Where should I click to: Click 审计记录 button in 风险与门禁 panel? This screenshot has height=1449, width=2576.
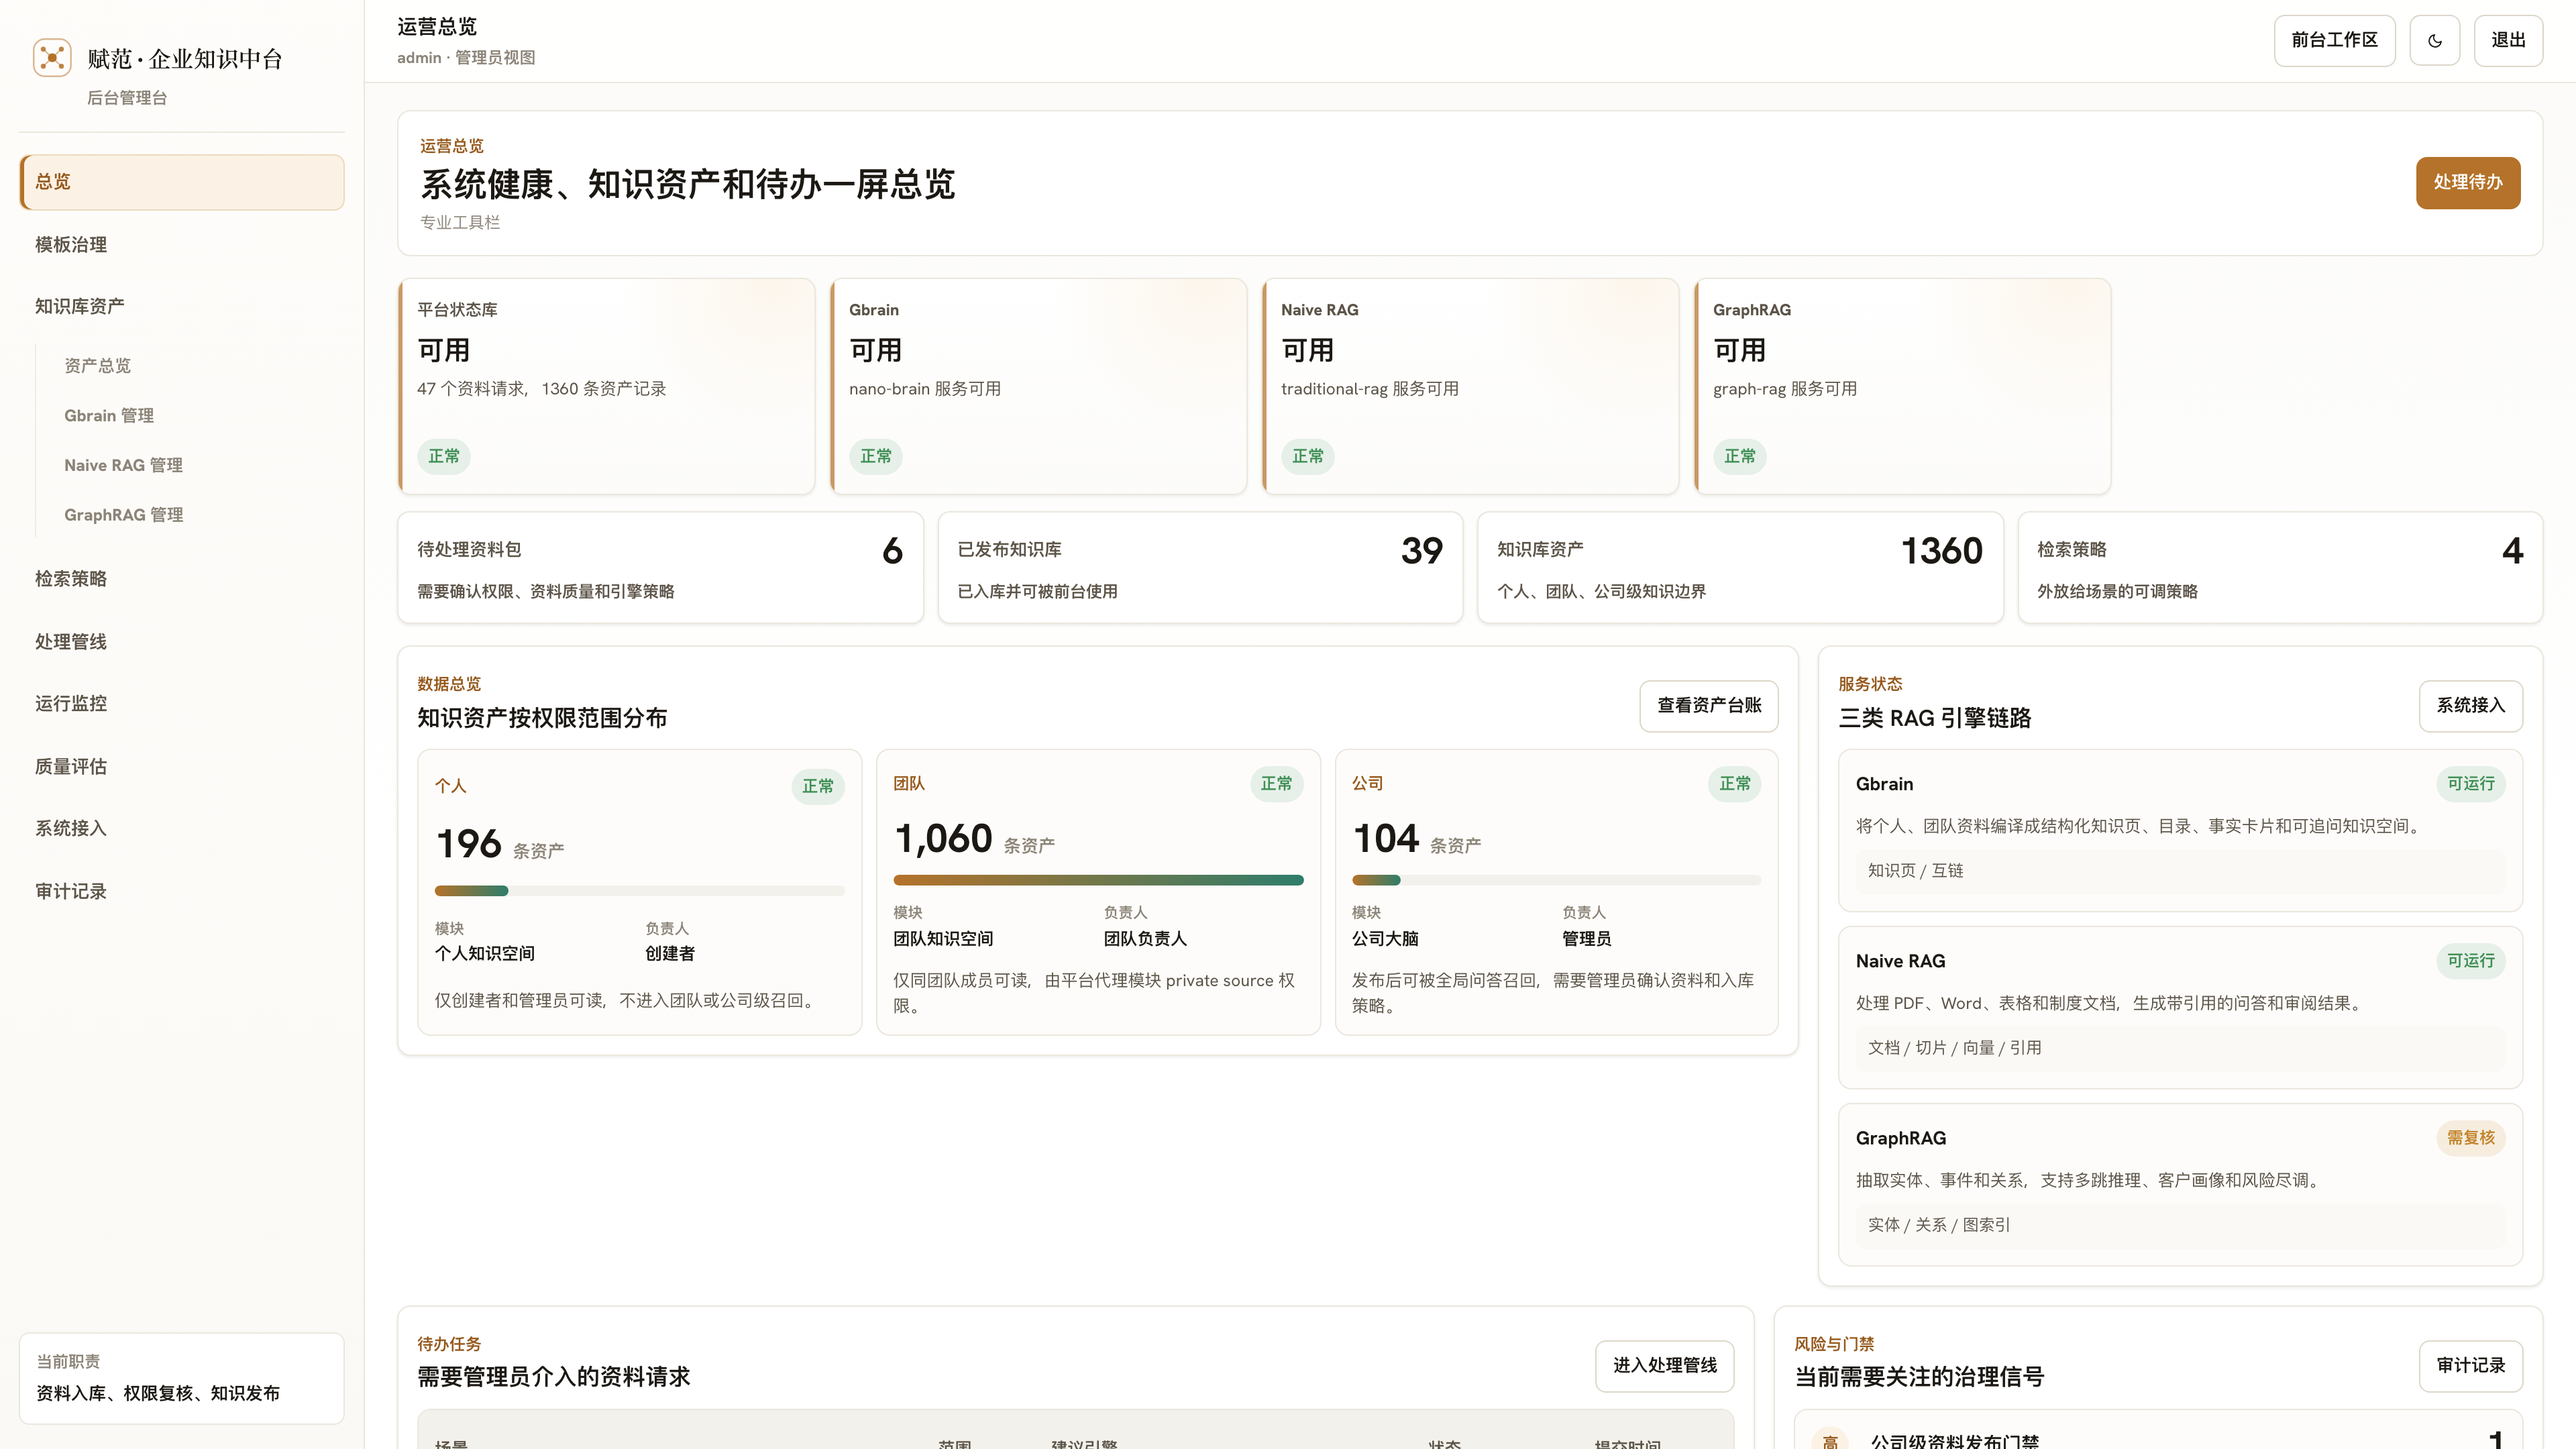click(x=2470, y=1366)
